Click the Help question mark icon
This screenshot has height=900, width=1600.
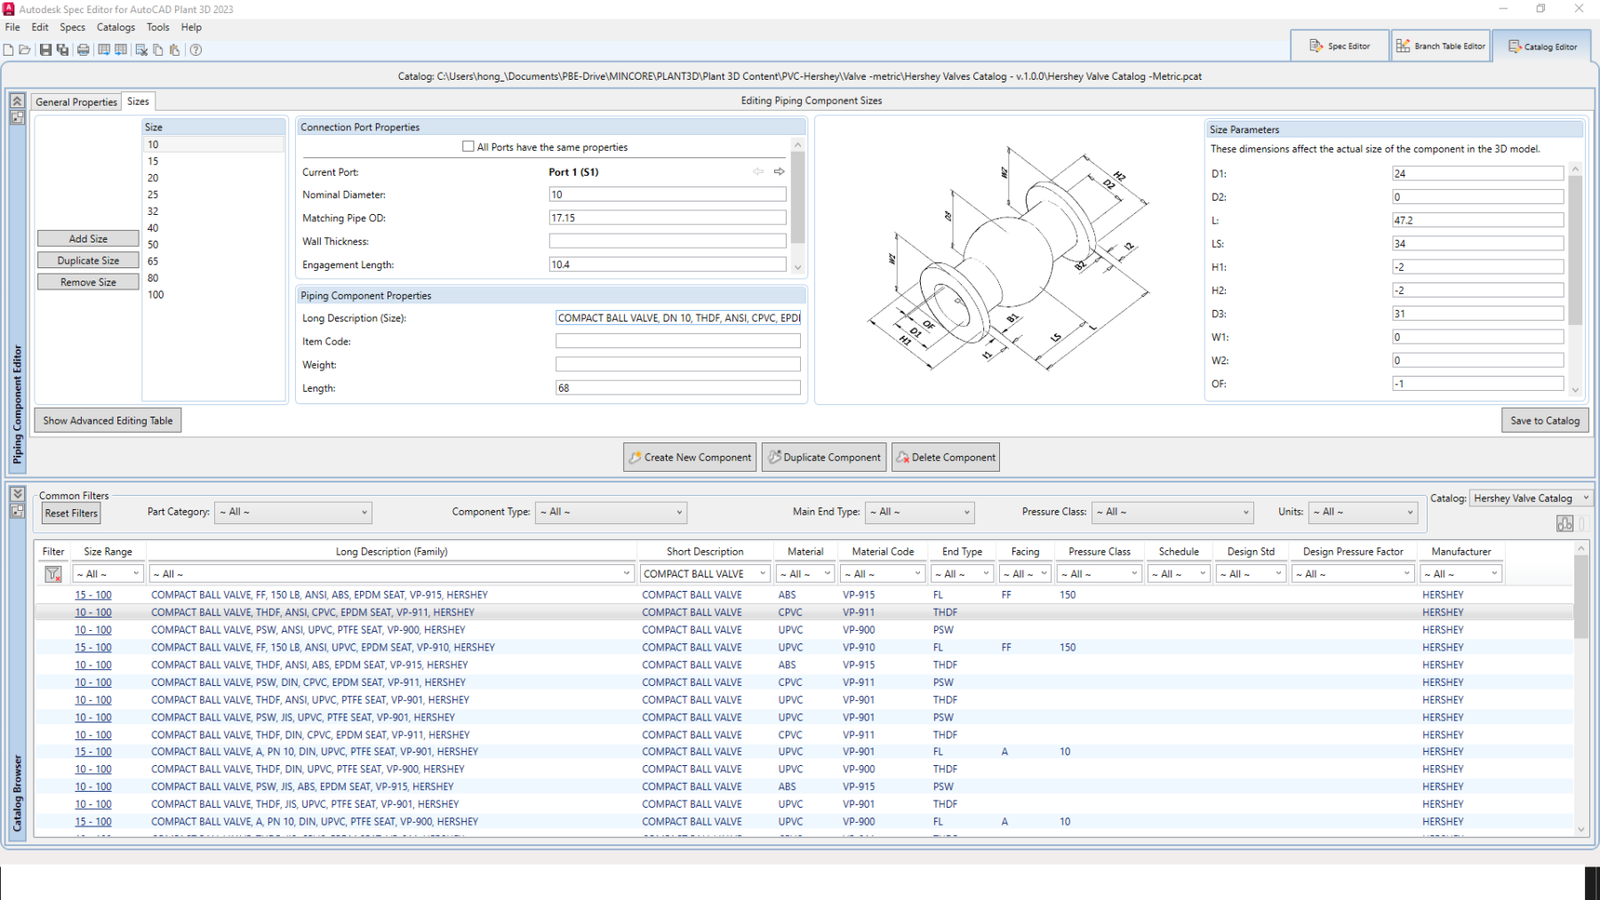click(x=196, y=50)
